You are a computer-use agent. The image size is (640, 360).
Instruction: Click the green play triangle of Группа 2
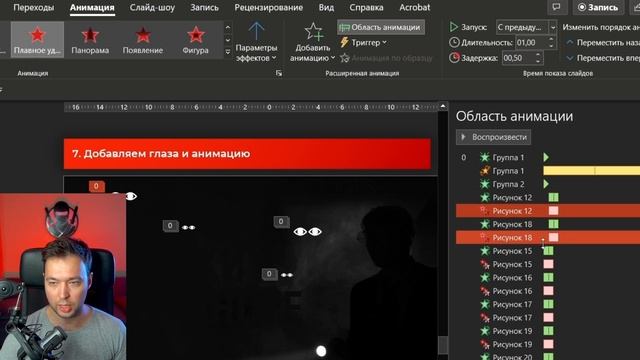[x=546, y=184]
